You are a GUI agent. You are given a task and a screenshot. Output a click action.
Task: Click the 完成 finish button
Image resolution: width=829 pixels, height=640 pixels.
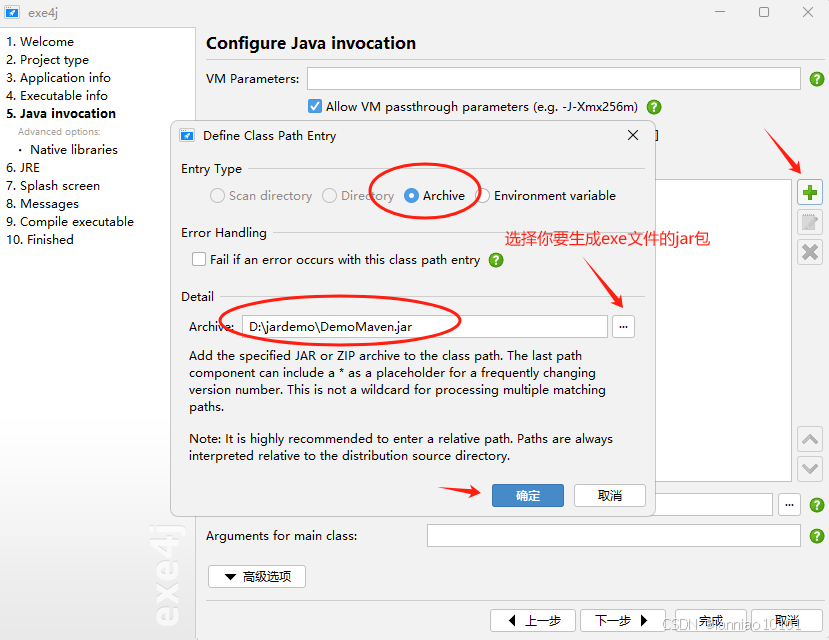click(710, 620)
